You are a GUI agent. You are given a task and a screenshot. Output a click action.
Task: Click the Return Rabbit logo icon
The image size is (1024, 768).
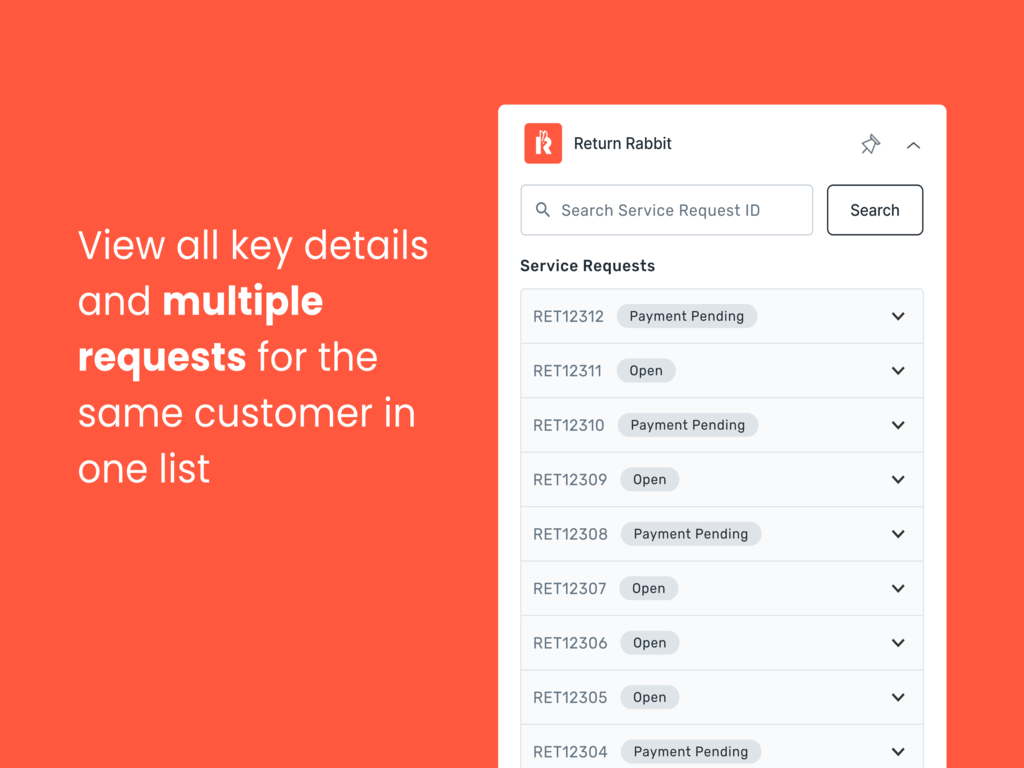pyautogui.click(x=543, y=144)
